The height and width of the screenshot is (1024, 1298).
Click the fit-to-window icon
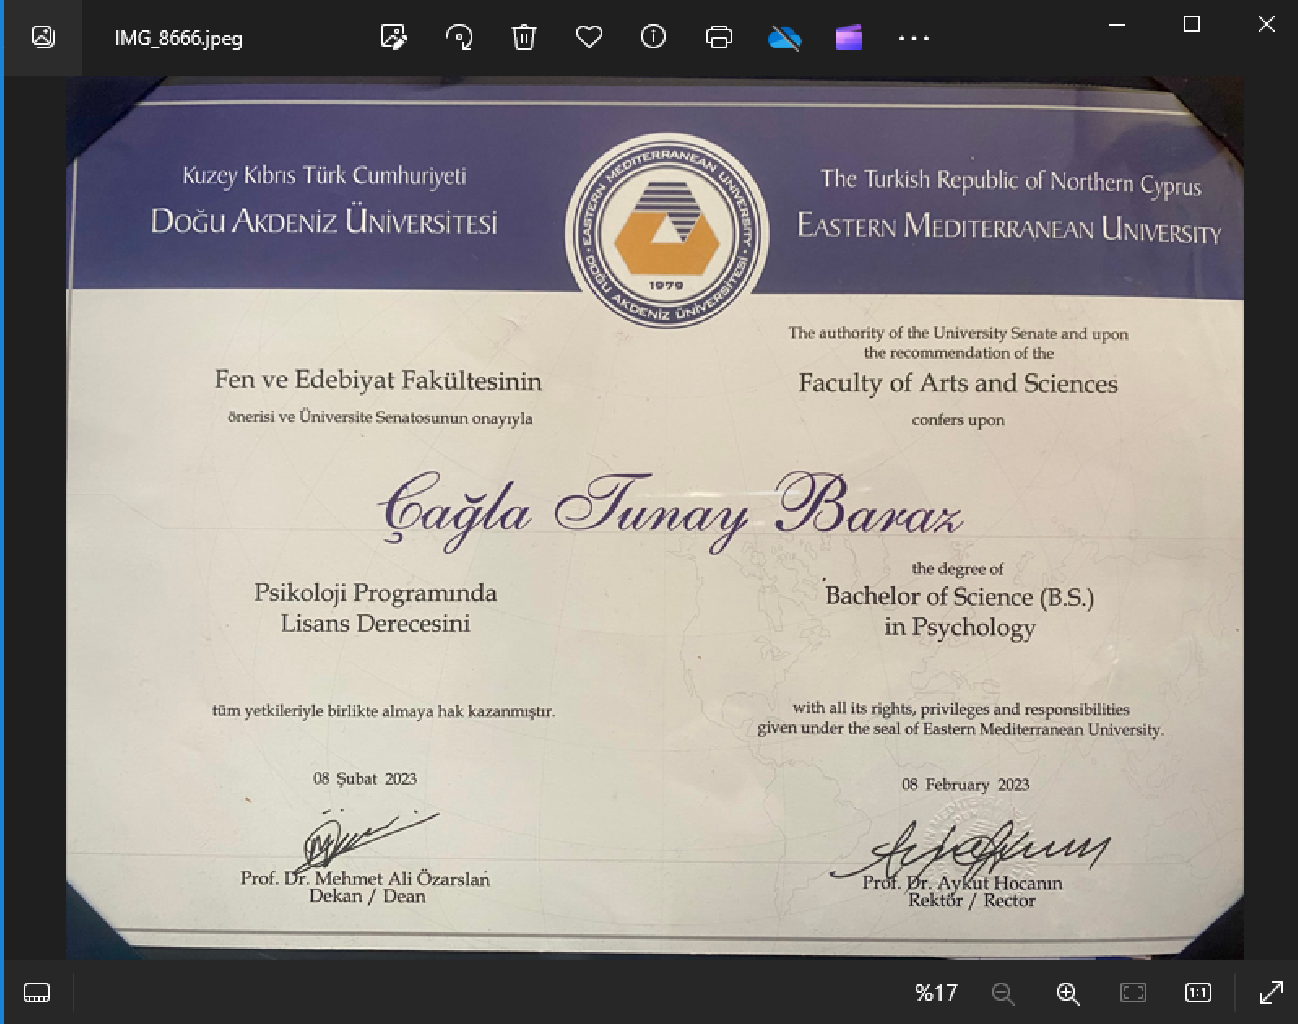point(1133,992)
